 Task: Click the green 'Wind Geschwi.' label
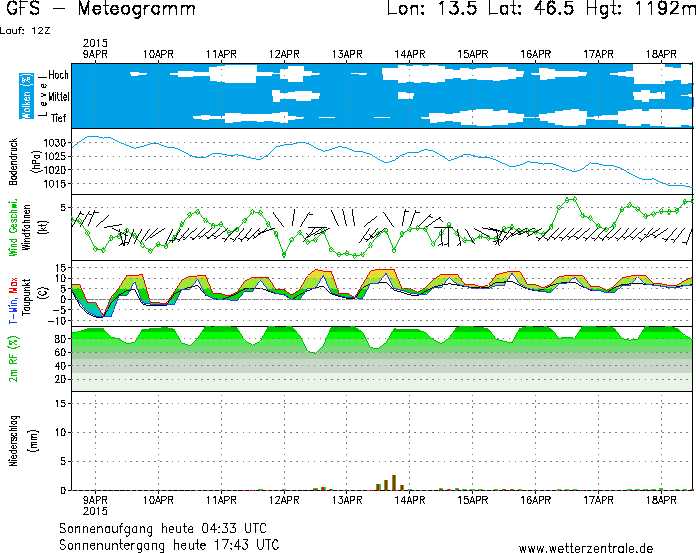coord(13,227)
